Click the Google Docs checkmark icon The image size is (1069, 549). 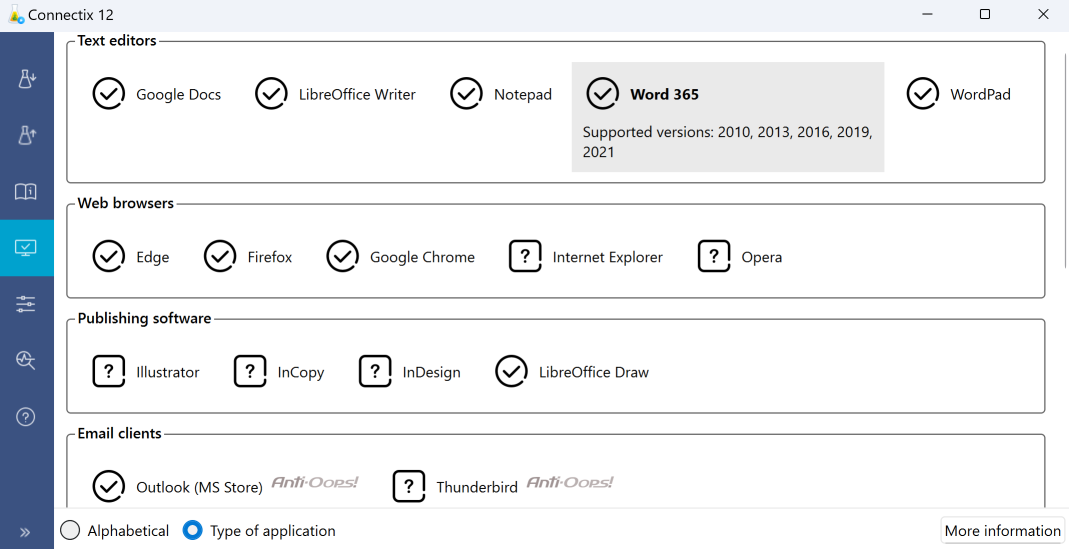click(109, 94)
